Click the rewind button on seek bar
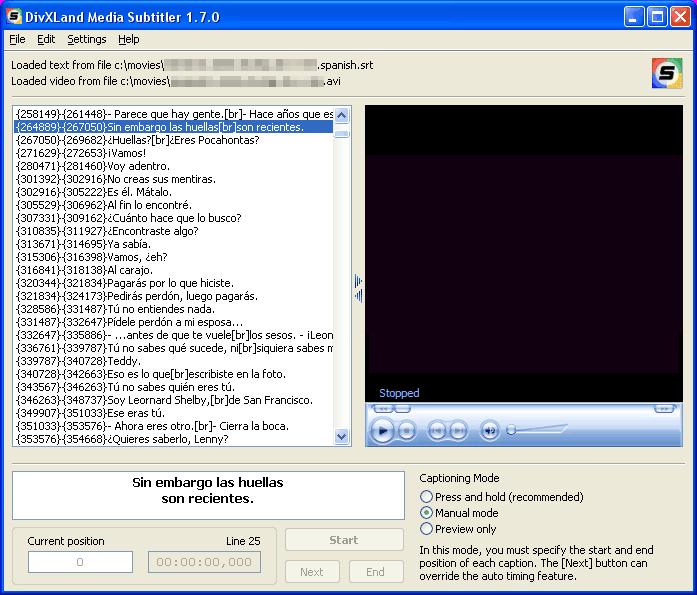Image resolution: width=697 pixels, height=595 pixels. [x=383, y=408]
